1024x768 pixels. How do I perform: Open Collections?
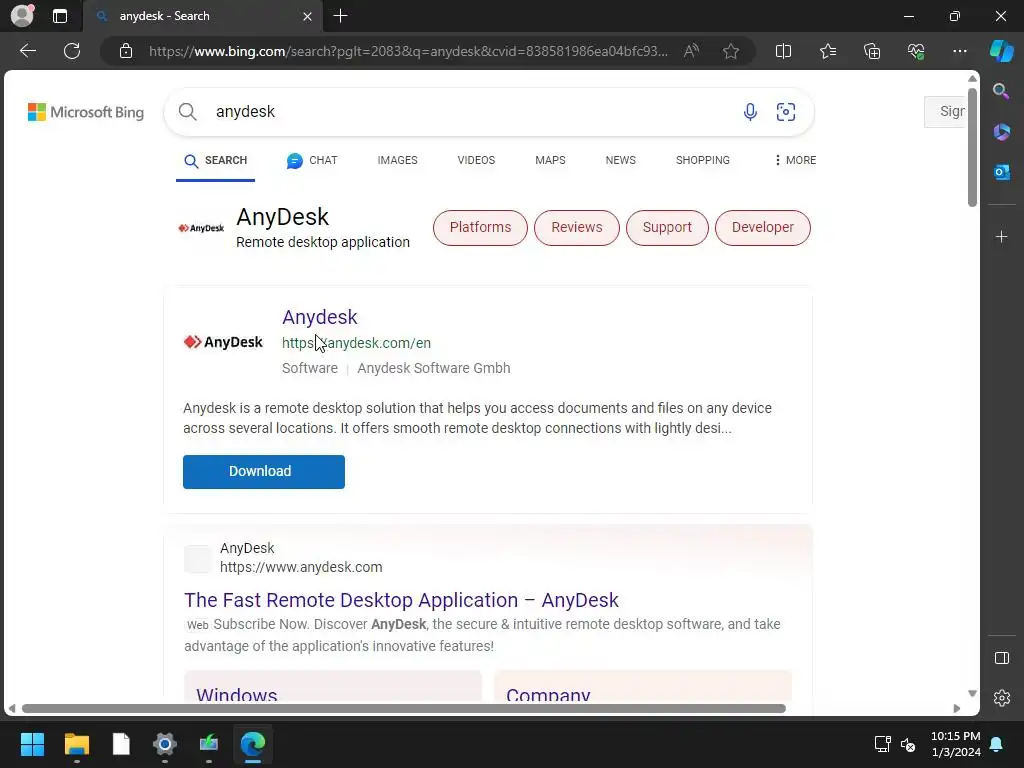coord(872,51)
